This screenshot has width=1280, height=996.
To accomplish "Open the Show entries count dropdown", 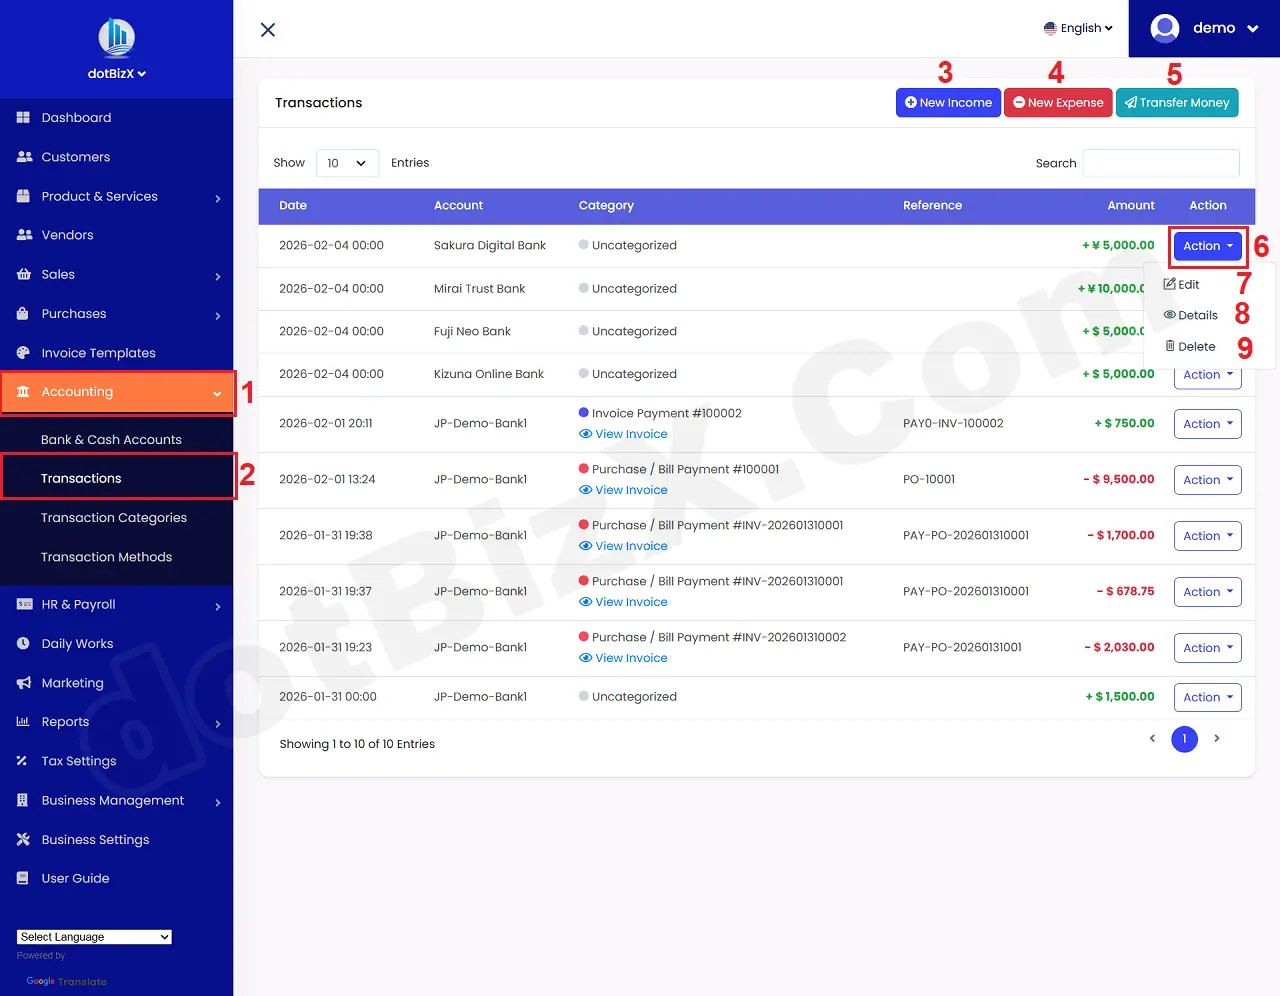I will pos(347,162).
